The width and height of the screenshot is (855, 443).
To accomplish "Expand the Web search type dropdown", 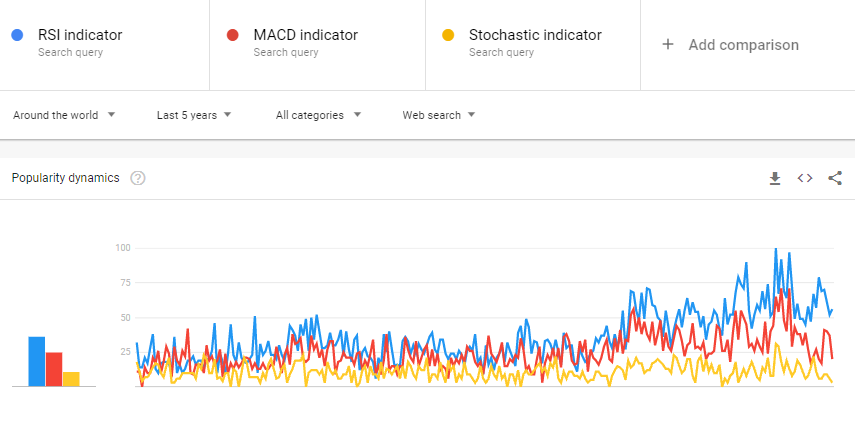I will 439,115.
